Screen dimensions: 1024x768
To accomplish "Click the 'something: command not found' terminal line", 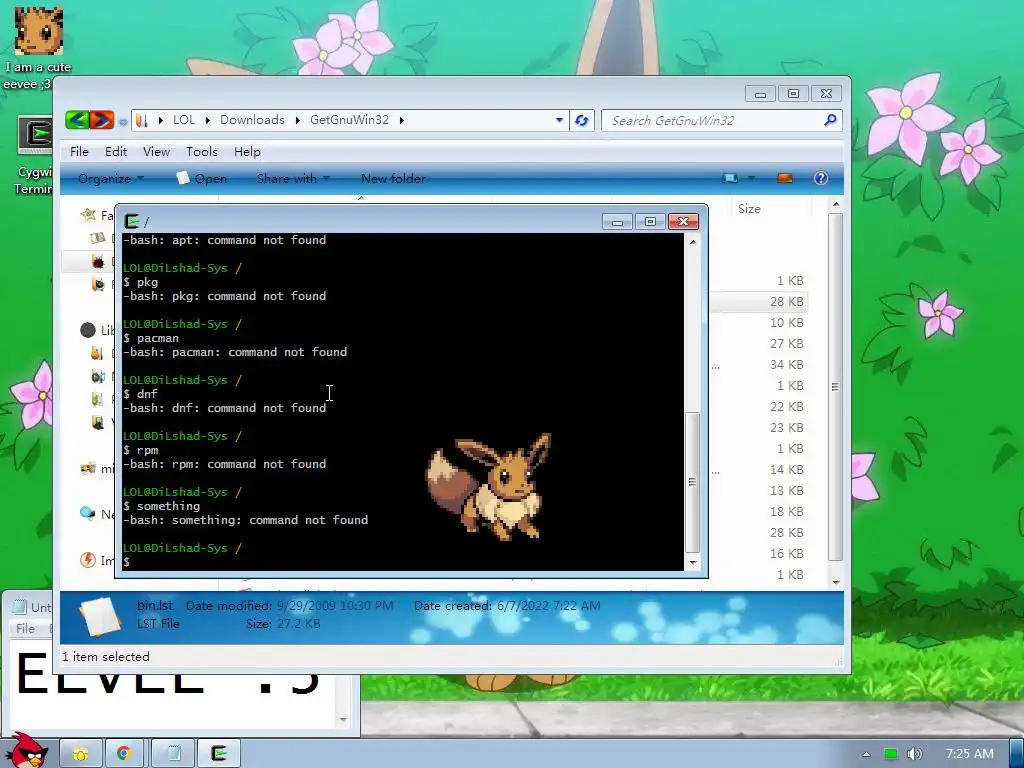I will [x=246, y=520].
